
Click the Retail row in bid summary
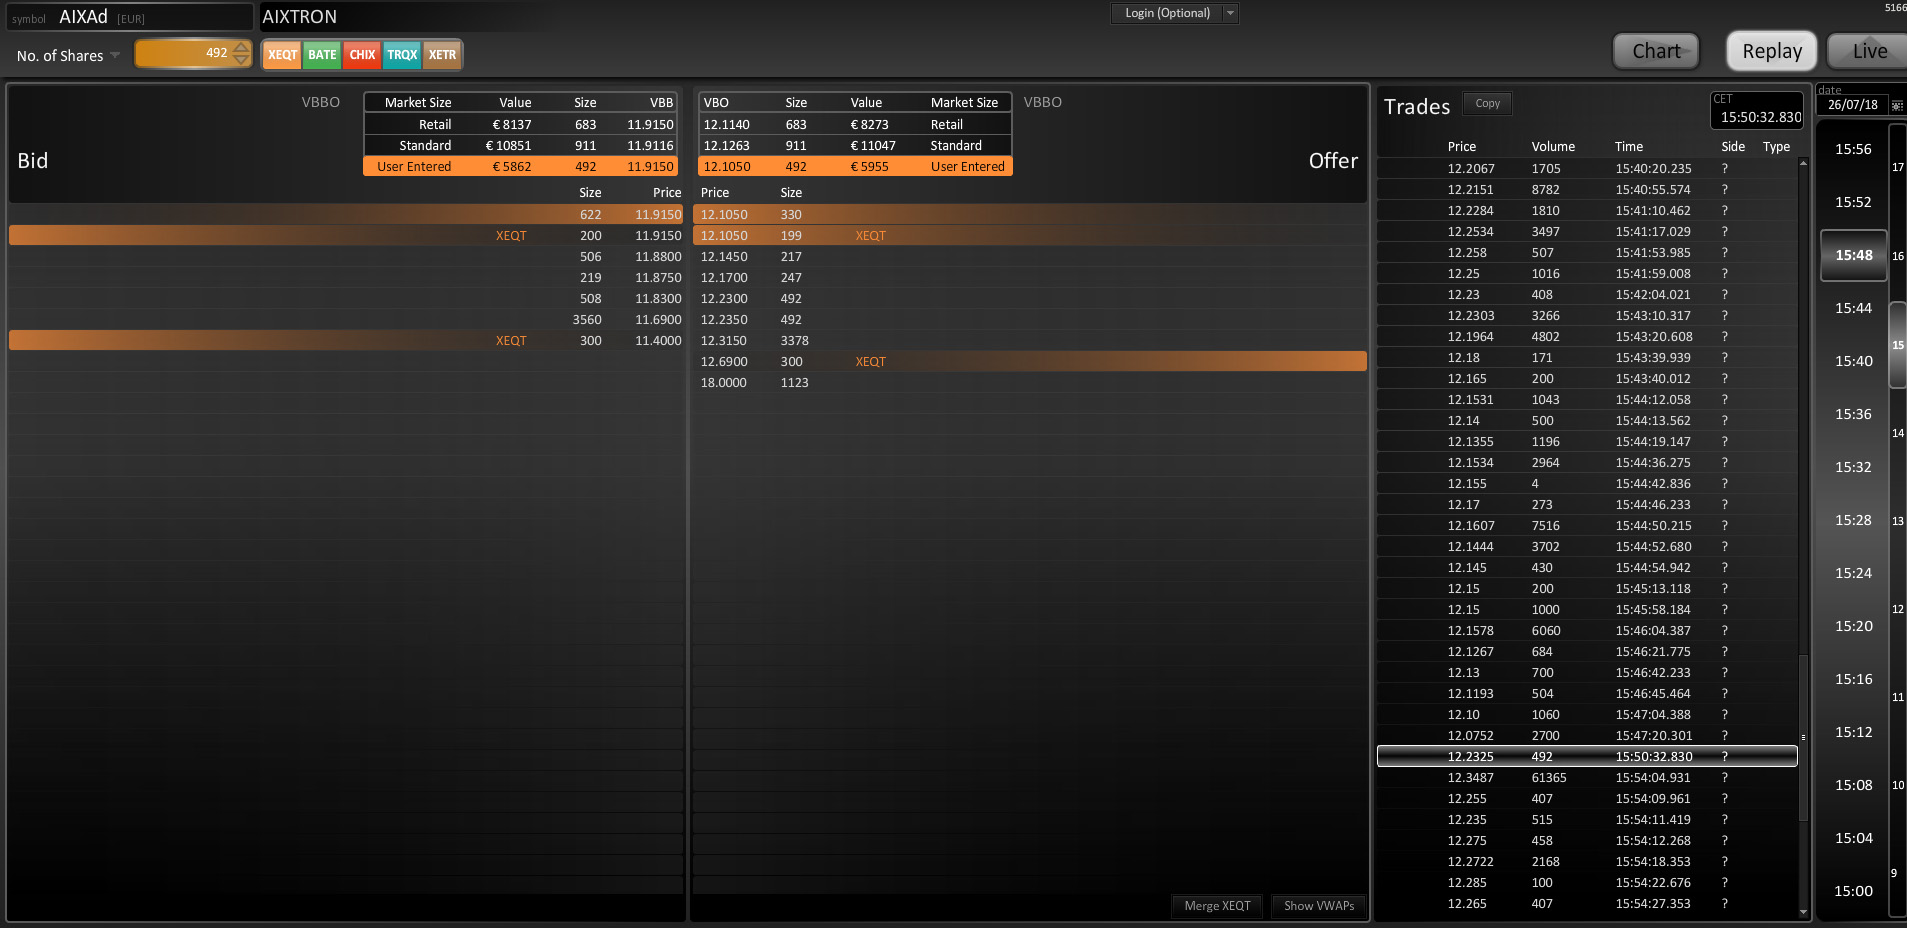(520, 125)
